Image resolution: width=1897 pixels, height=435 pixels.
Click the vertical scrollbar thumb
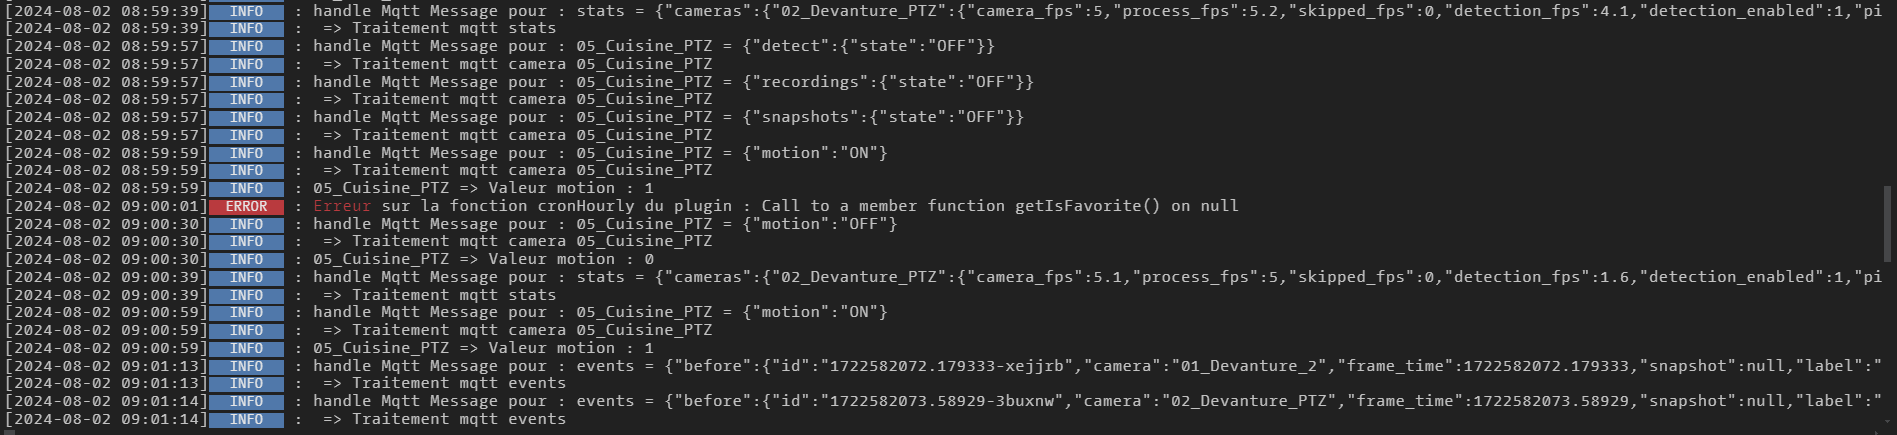1887,222
